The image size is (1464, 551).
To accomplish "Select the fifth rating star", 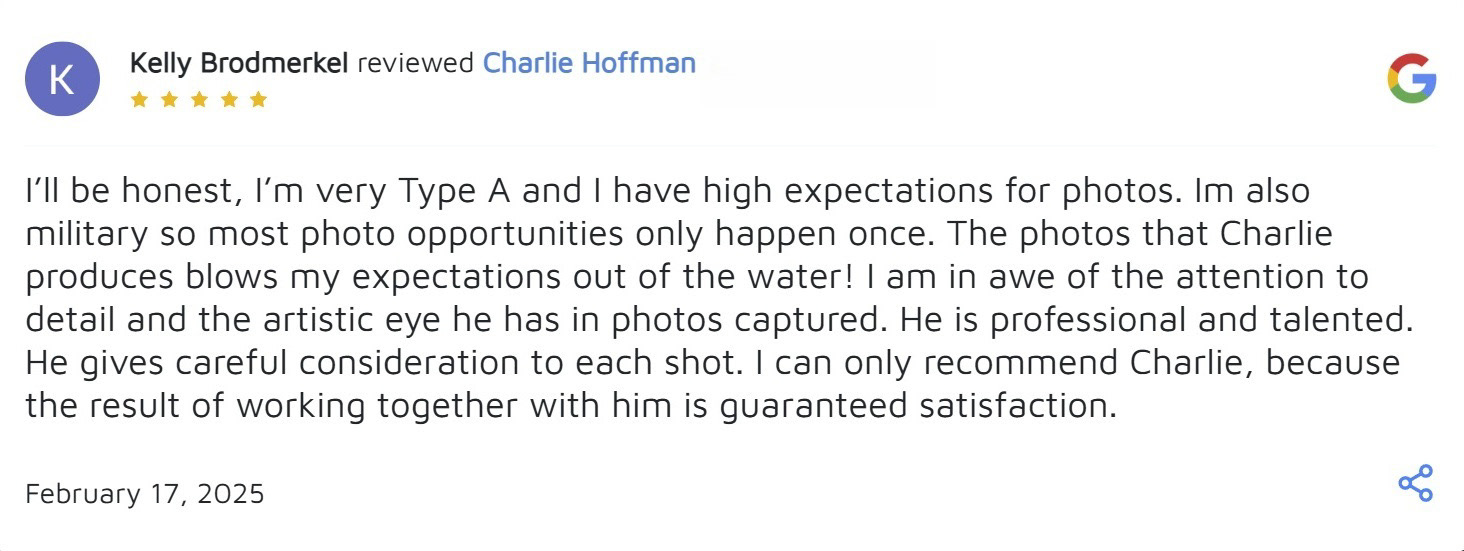I will tap(258, 99).
